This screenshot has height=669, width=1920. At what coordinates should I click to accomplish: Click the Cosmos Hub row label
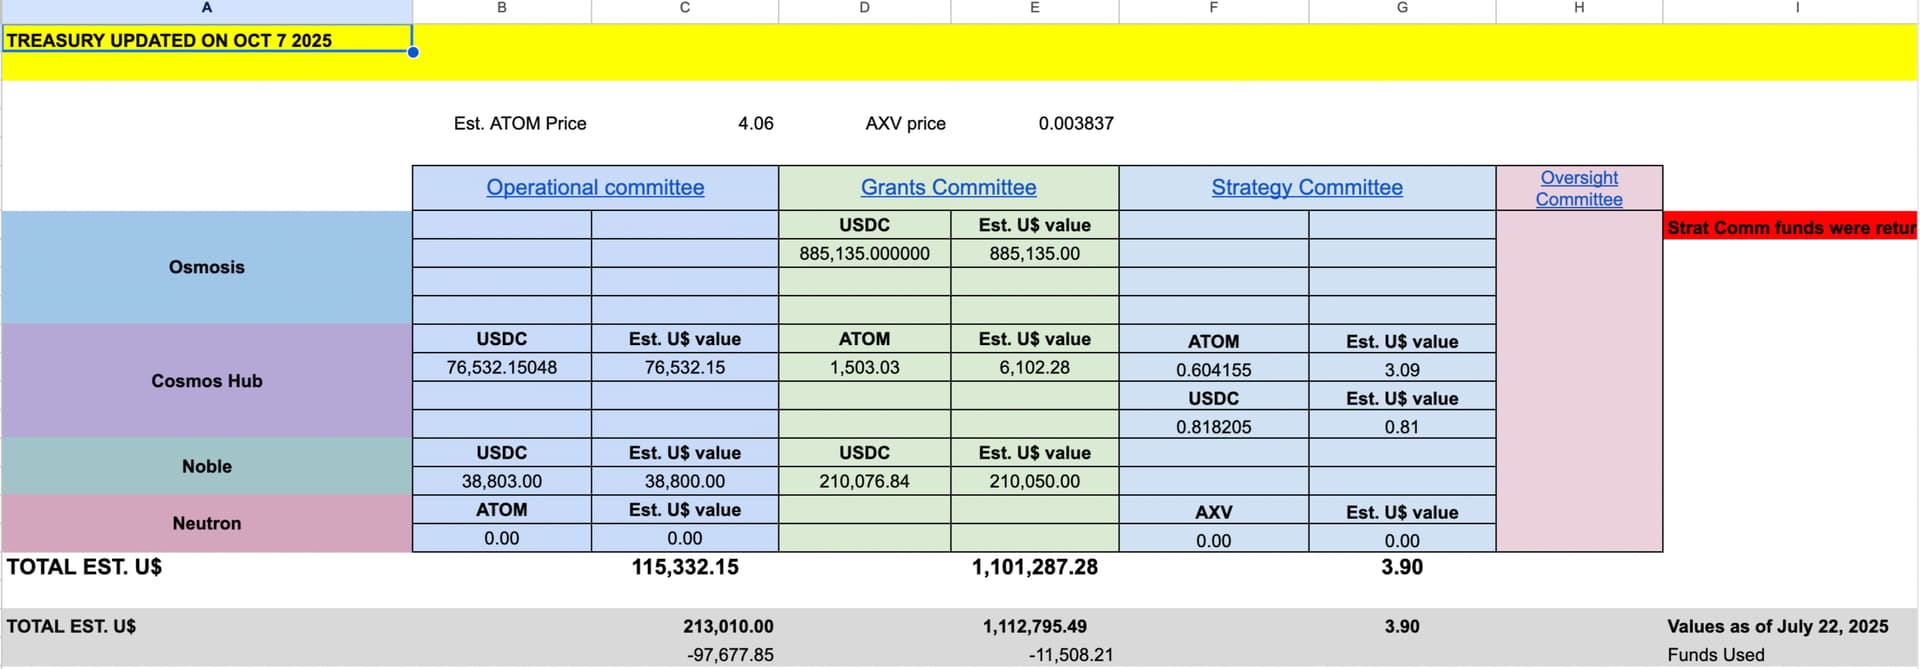click(207, 381)
